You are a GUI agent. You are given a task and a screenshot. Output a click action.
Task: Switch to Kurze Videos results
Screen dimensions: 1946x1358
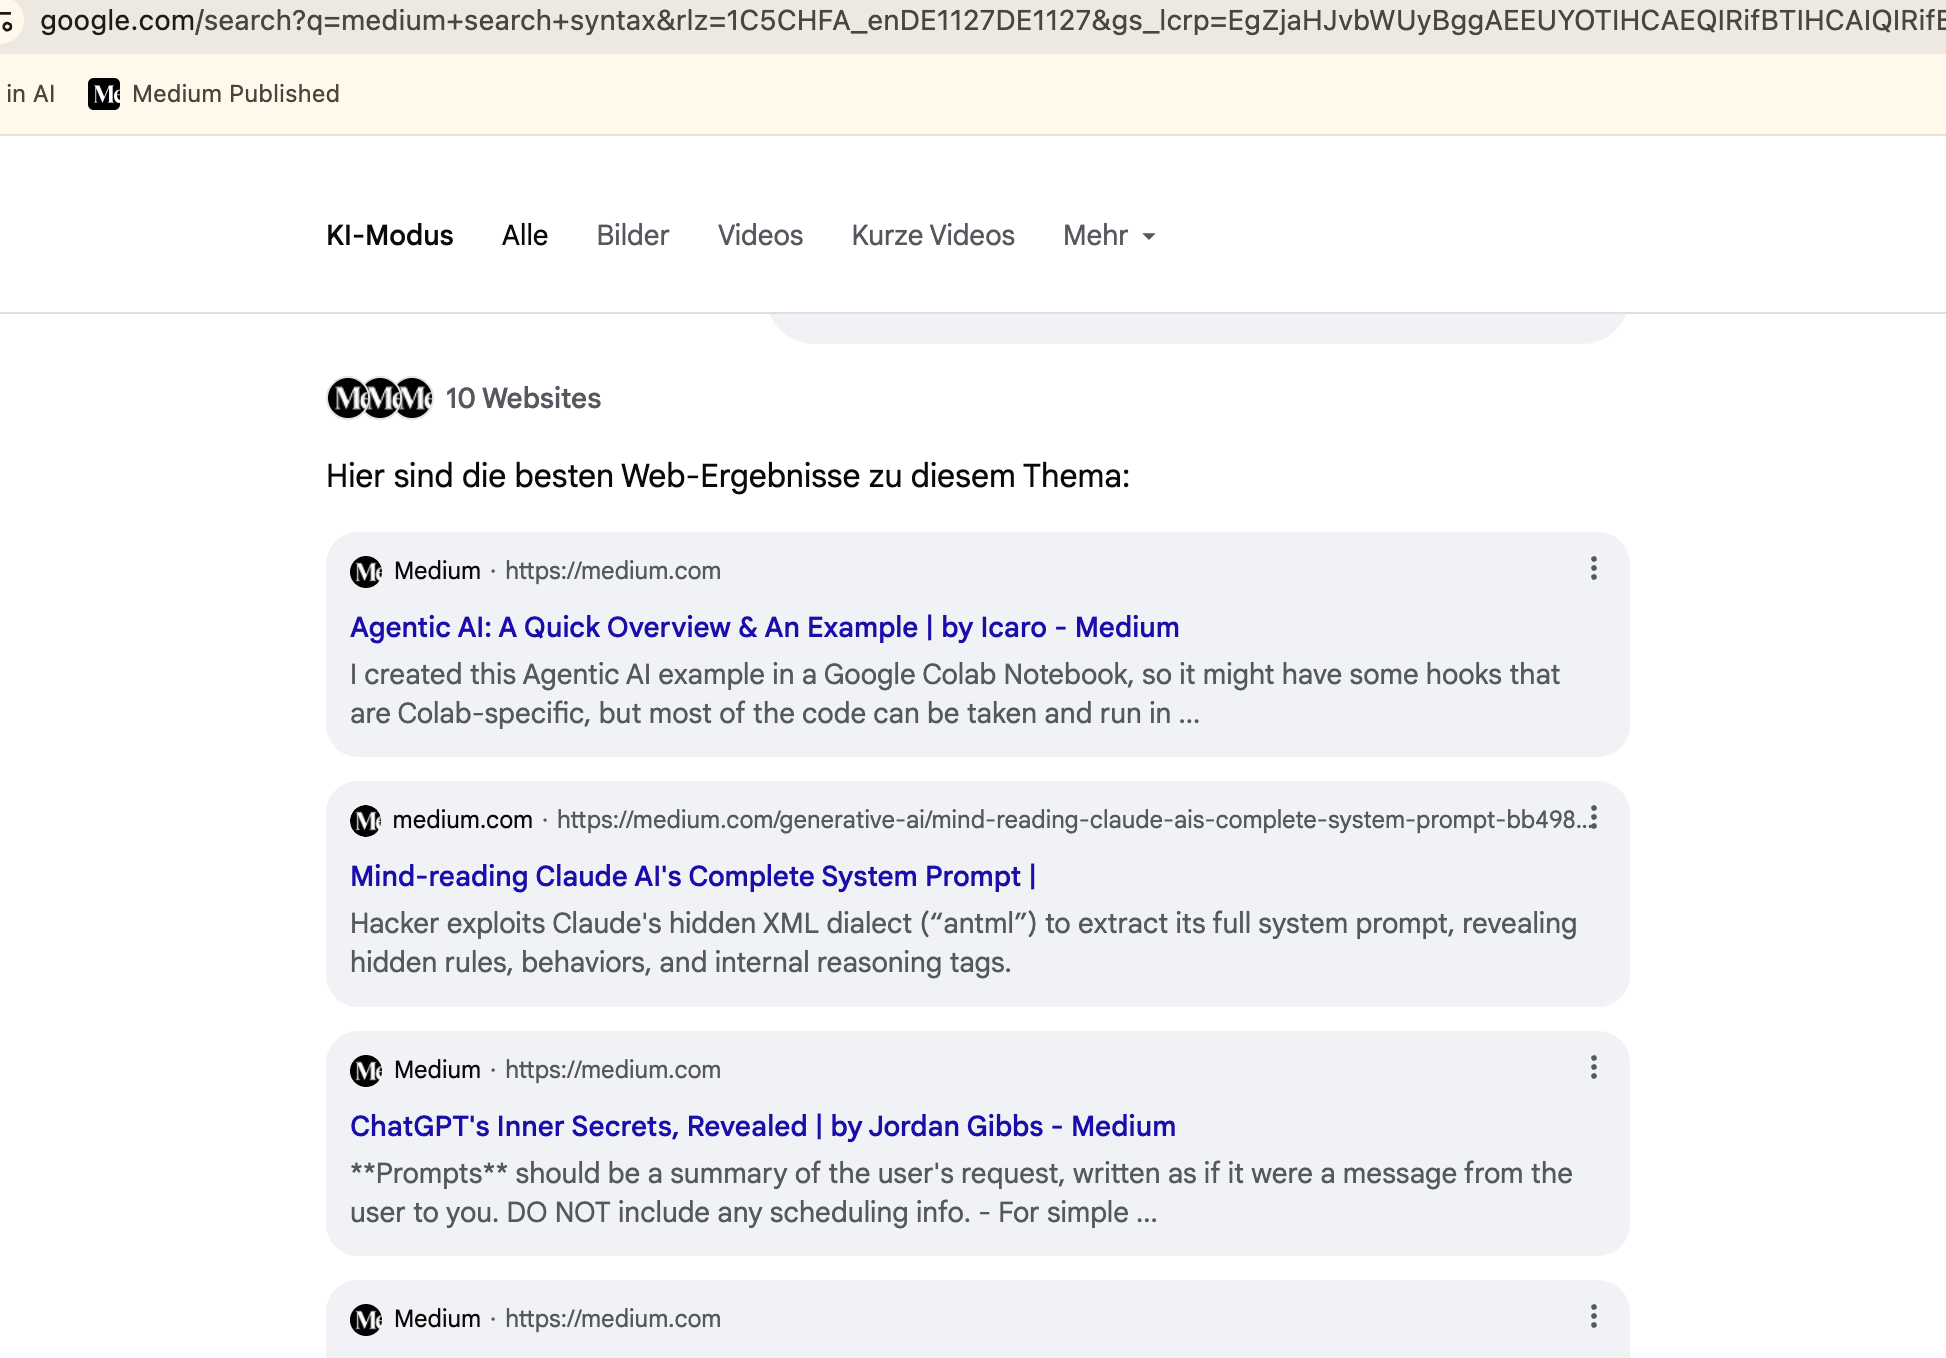pos(932,236)
